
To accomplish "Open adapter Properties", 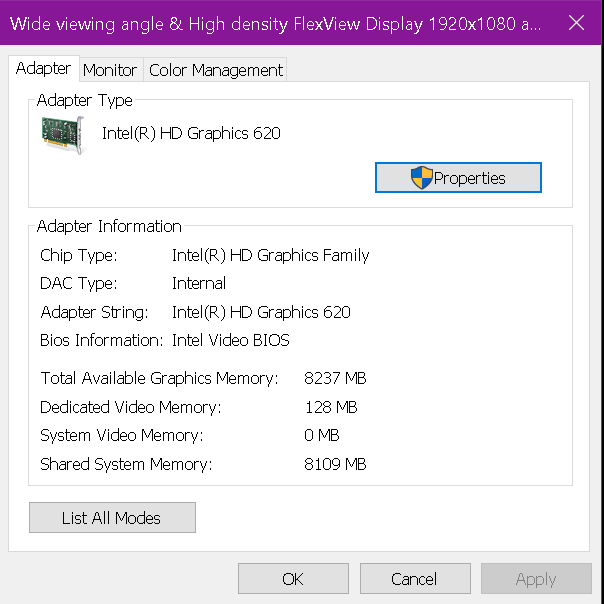I will tap(458, 178).
